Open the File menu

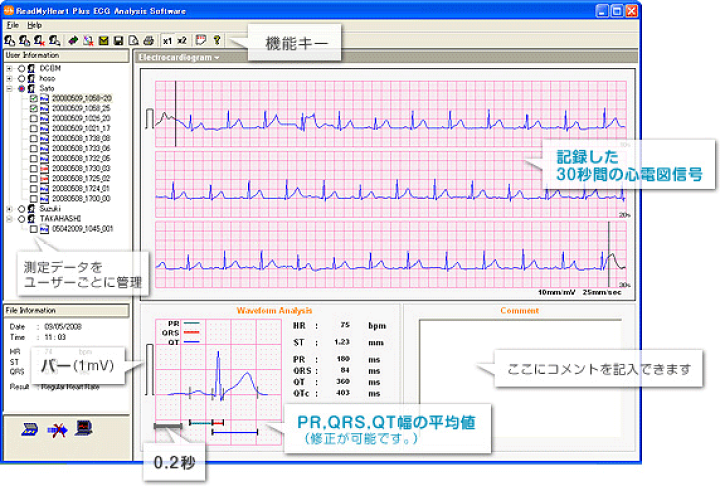[13, 25]
